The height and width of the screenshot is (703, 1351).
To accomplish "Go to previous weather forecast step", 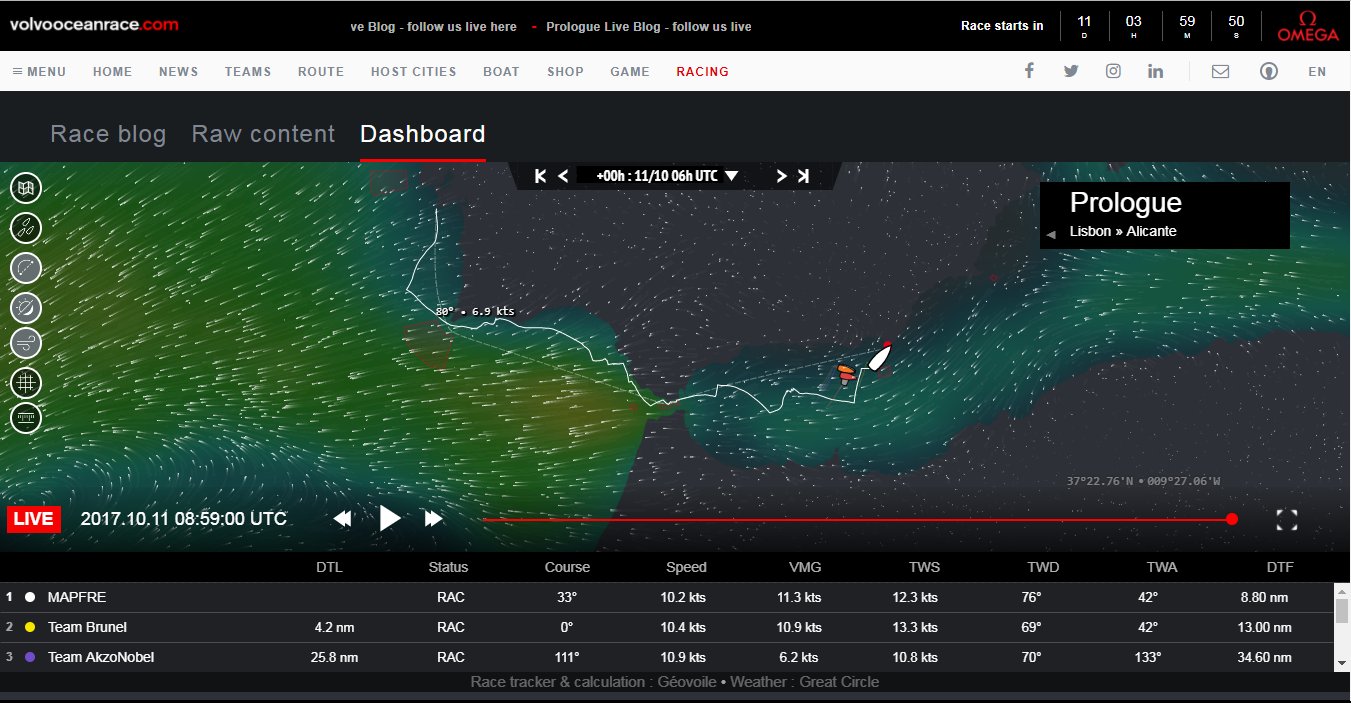I will (563, 176).
